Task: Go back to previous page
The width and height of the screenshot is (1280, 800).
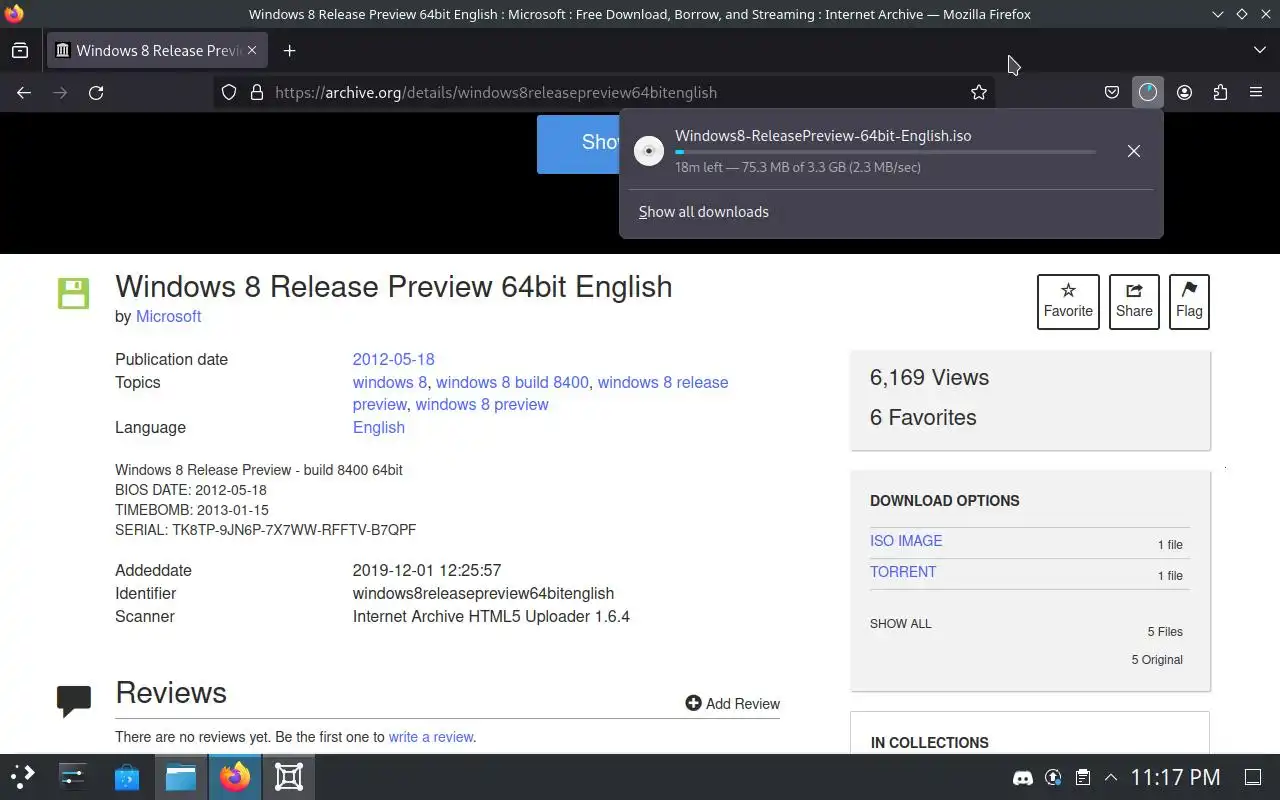Action: 24,92
